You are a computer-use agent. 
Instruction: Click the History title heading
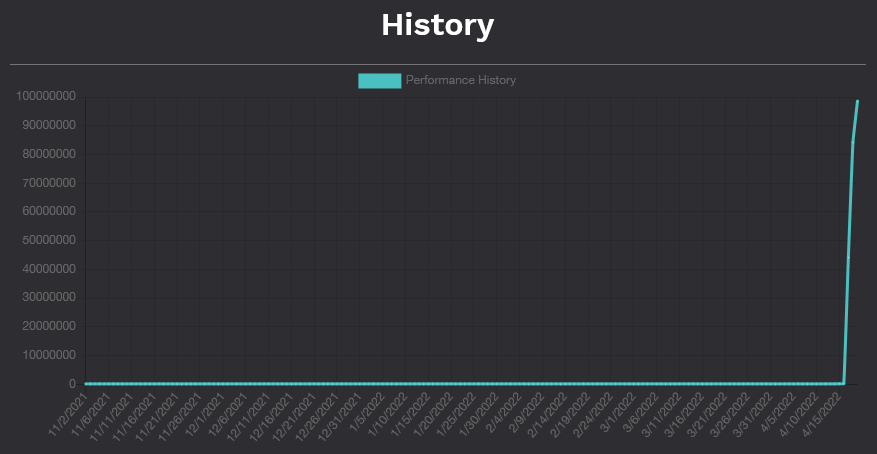tap(438, 25)
